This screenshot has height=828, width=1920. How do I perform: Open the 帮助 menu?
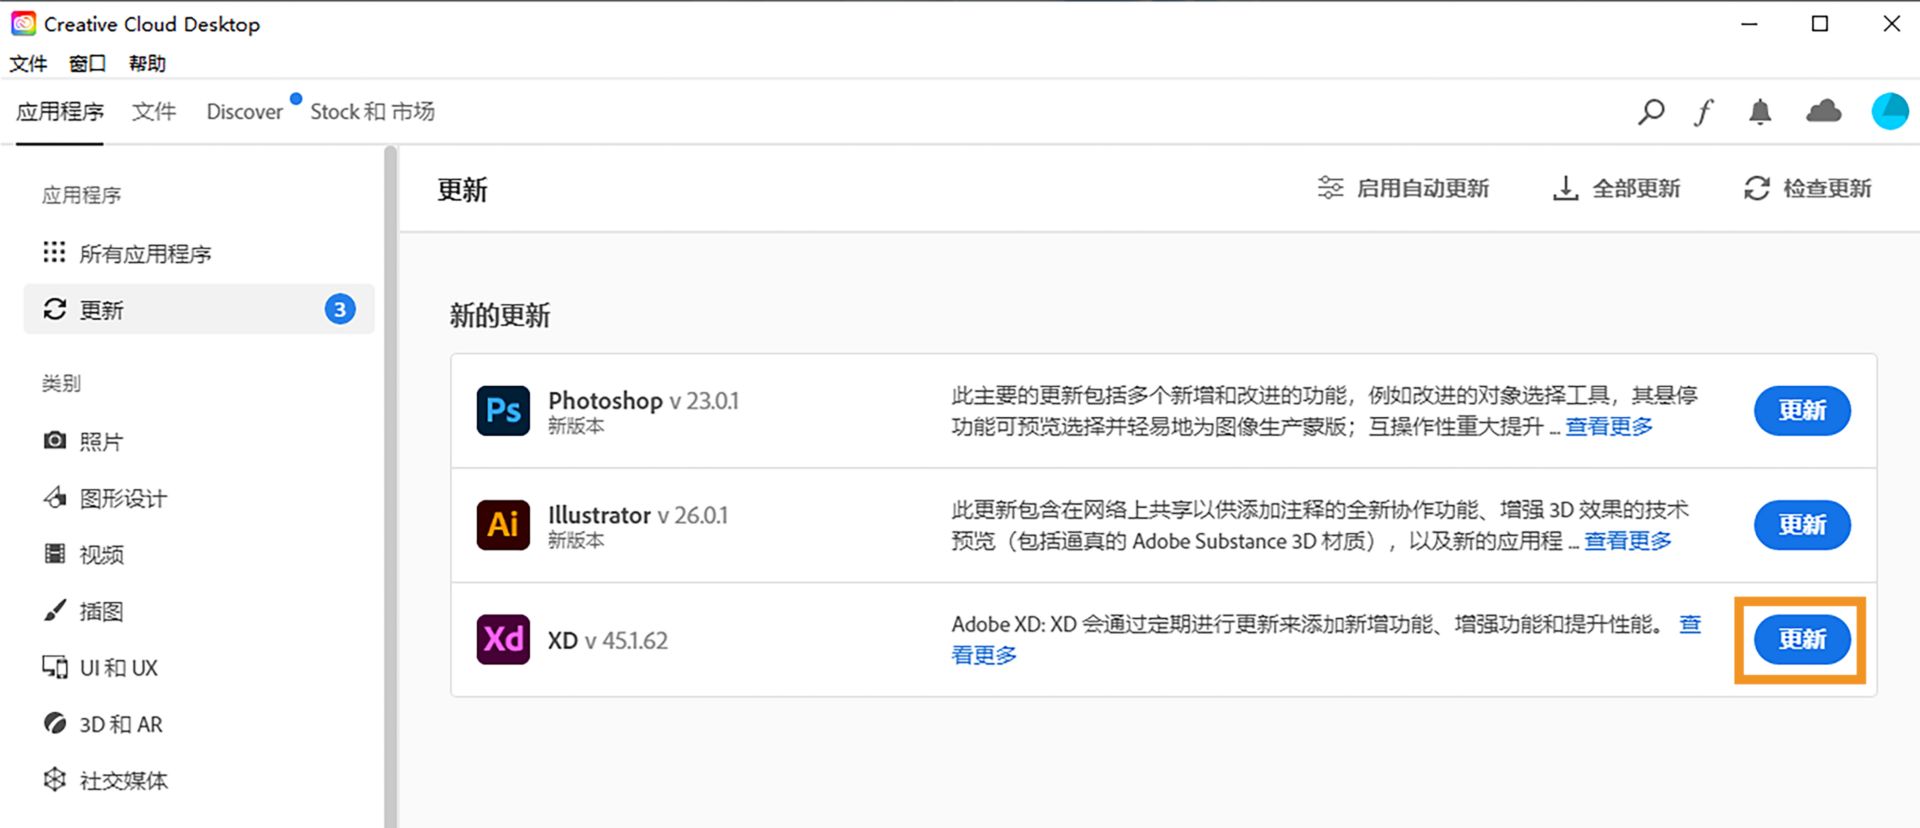pos(147,64)
